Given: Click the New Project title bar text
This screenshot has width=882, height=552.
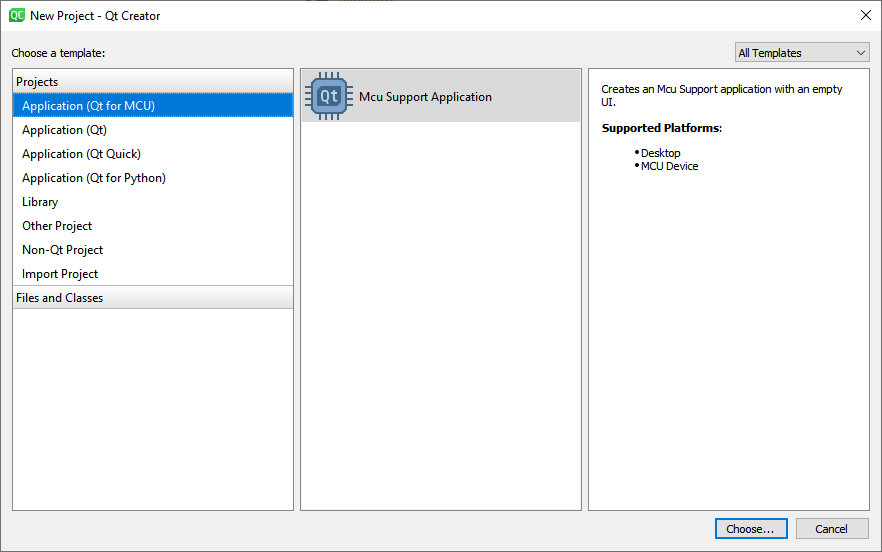Looking at the screenshot, I should tap(95, 16).
